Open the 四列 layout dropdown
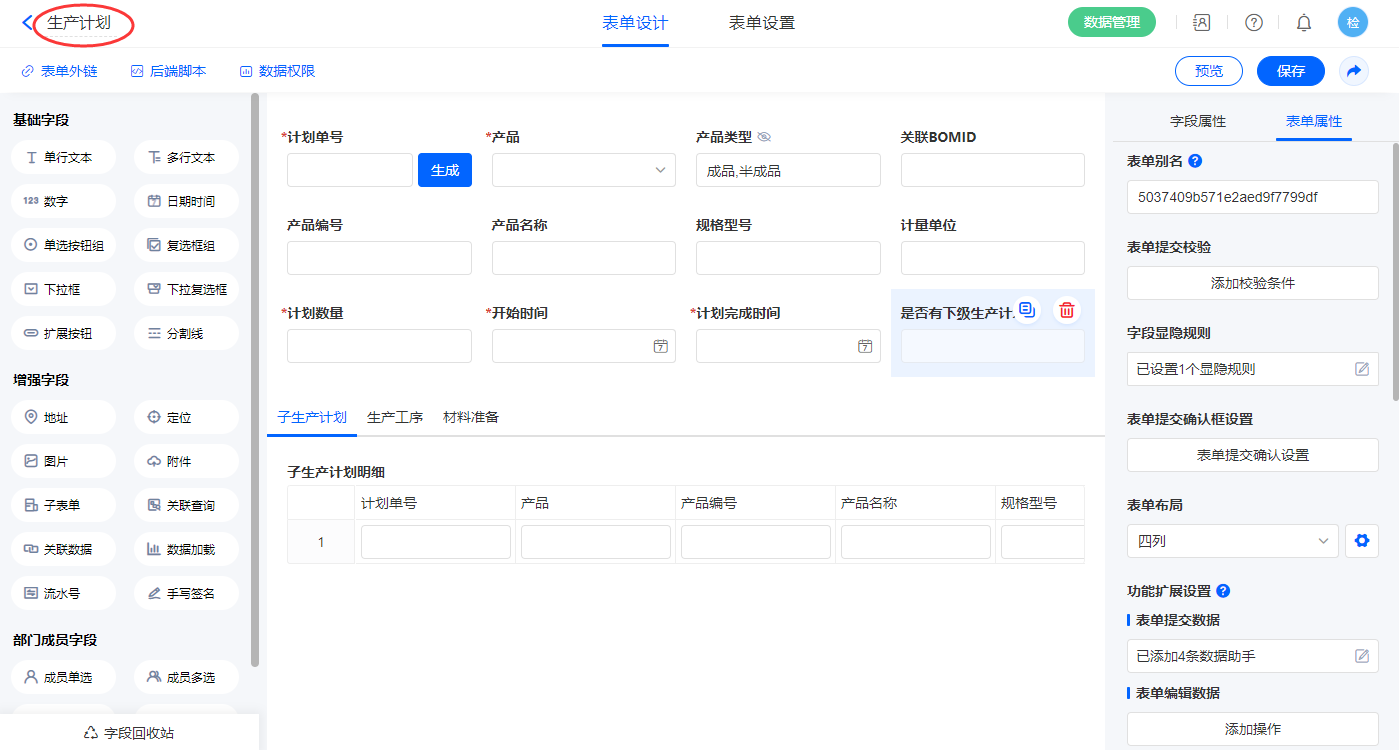 pyautogui.click(x=1232, y=541)
